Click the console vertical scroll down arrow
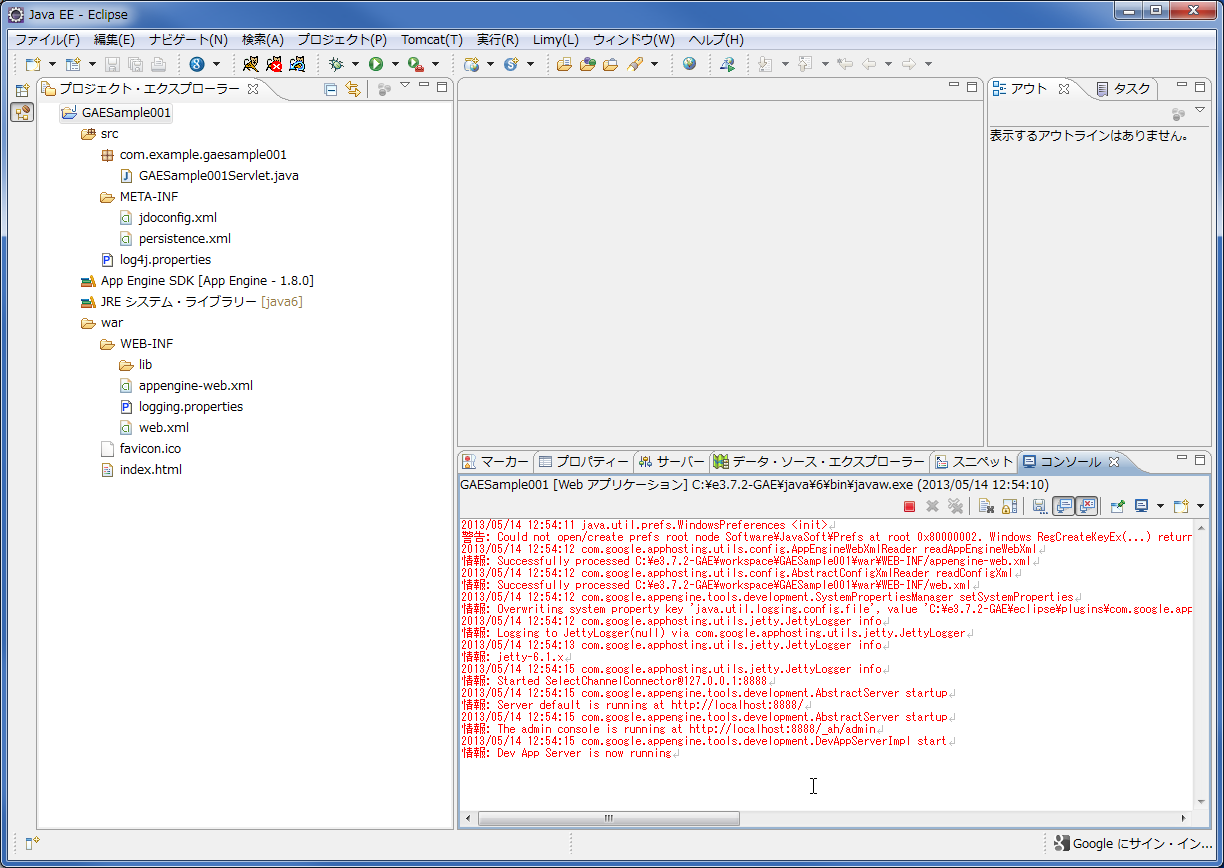This screenshot has width=1224, height=868. click(x=1200, y=802)
